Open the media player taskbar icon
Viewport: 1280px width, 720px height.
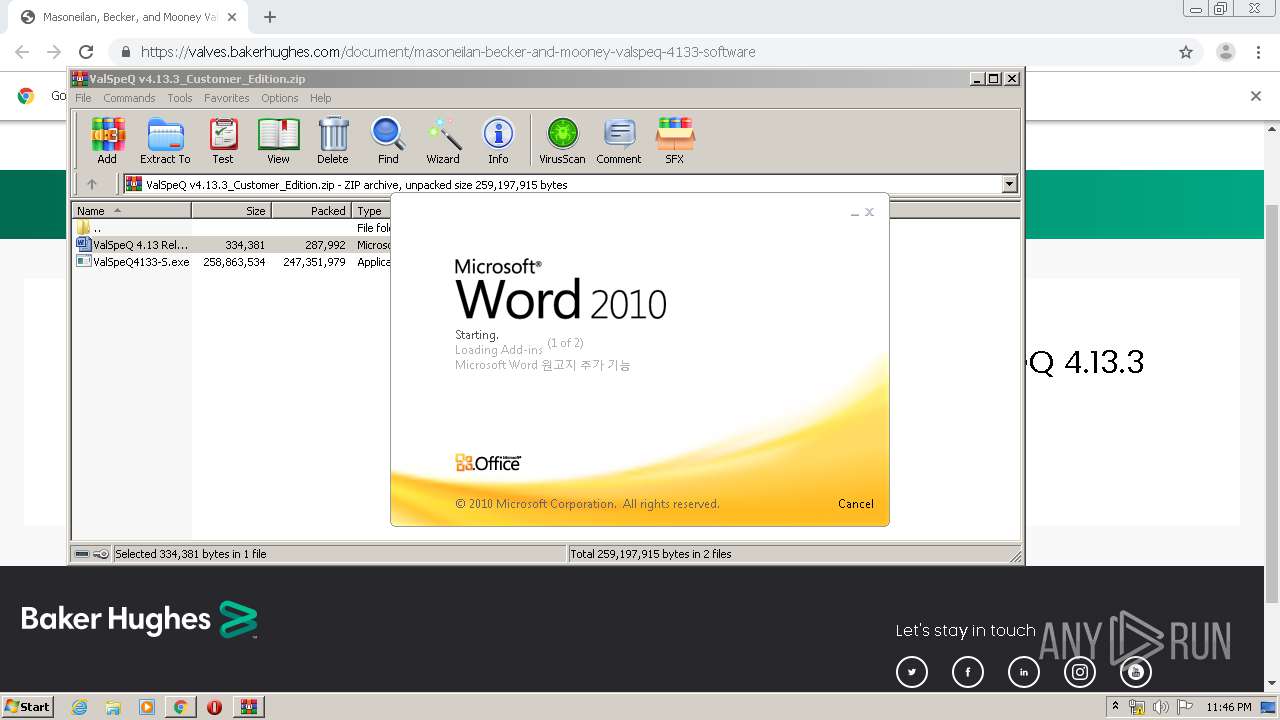(147, 707)
